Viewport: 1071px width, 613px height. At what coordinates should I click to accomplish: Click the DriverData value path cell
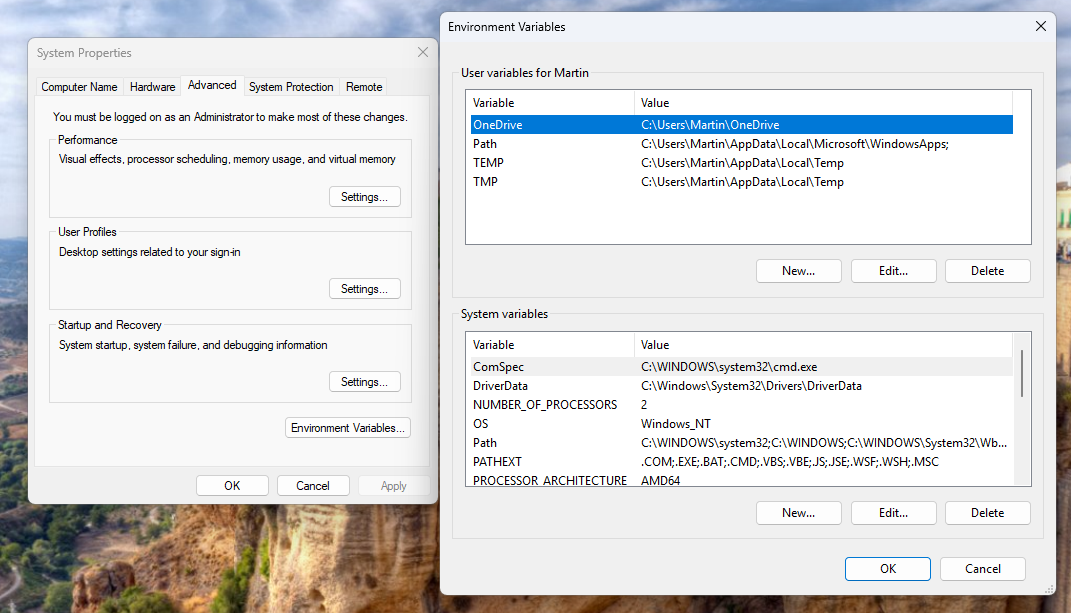point(751,385)
